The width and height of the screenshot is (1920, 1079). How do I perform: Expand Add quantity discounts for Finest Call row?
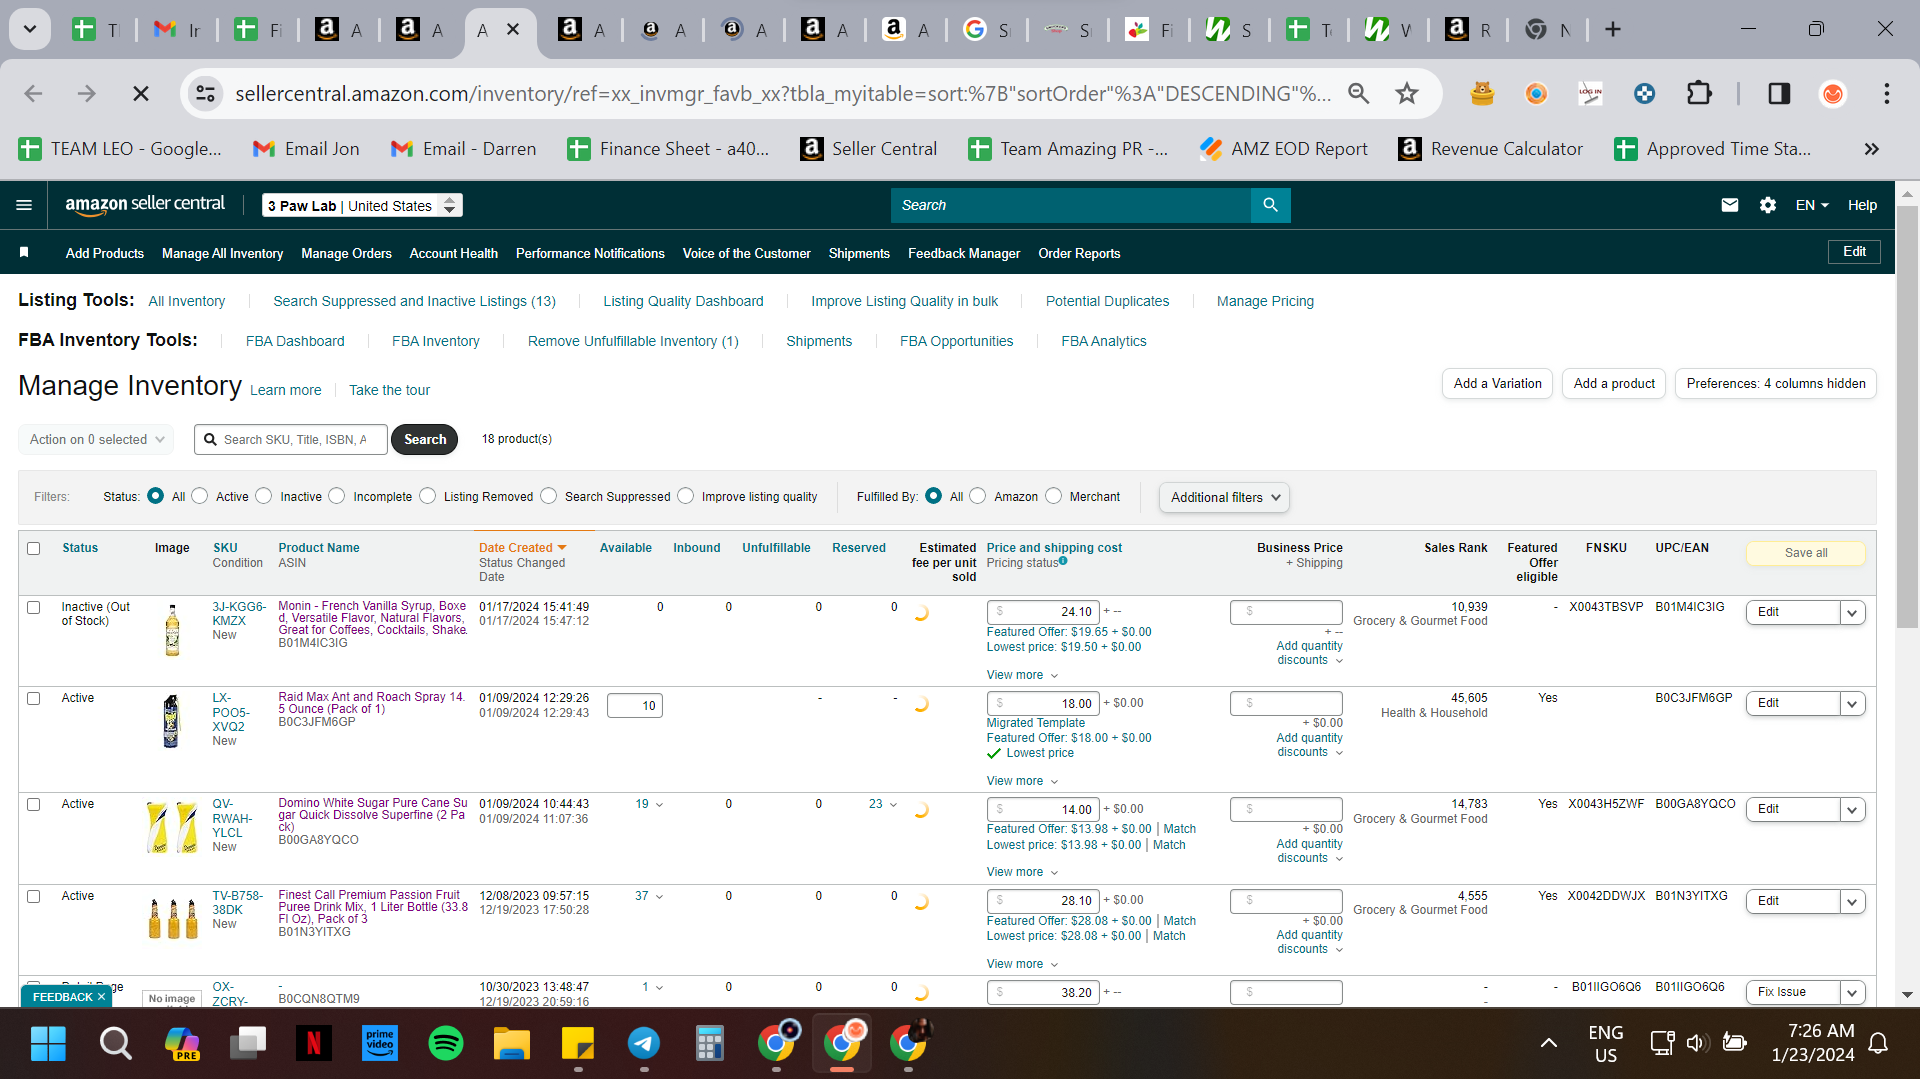tap(1309, 942)
